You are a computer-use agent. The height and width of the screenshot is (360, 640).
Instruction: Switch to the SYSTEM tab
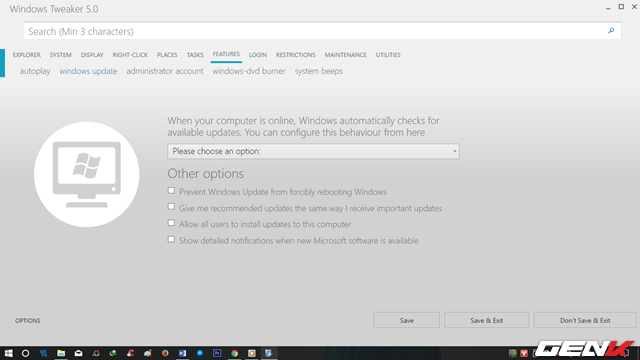point(60,55)
